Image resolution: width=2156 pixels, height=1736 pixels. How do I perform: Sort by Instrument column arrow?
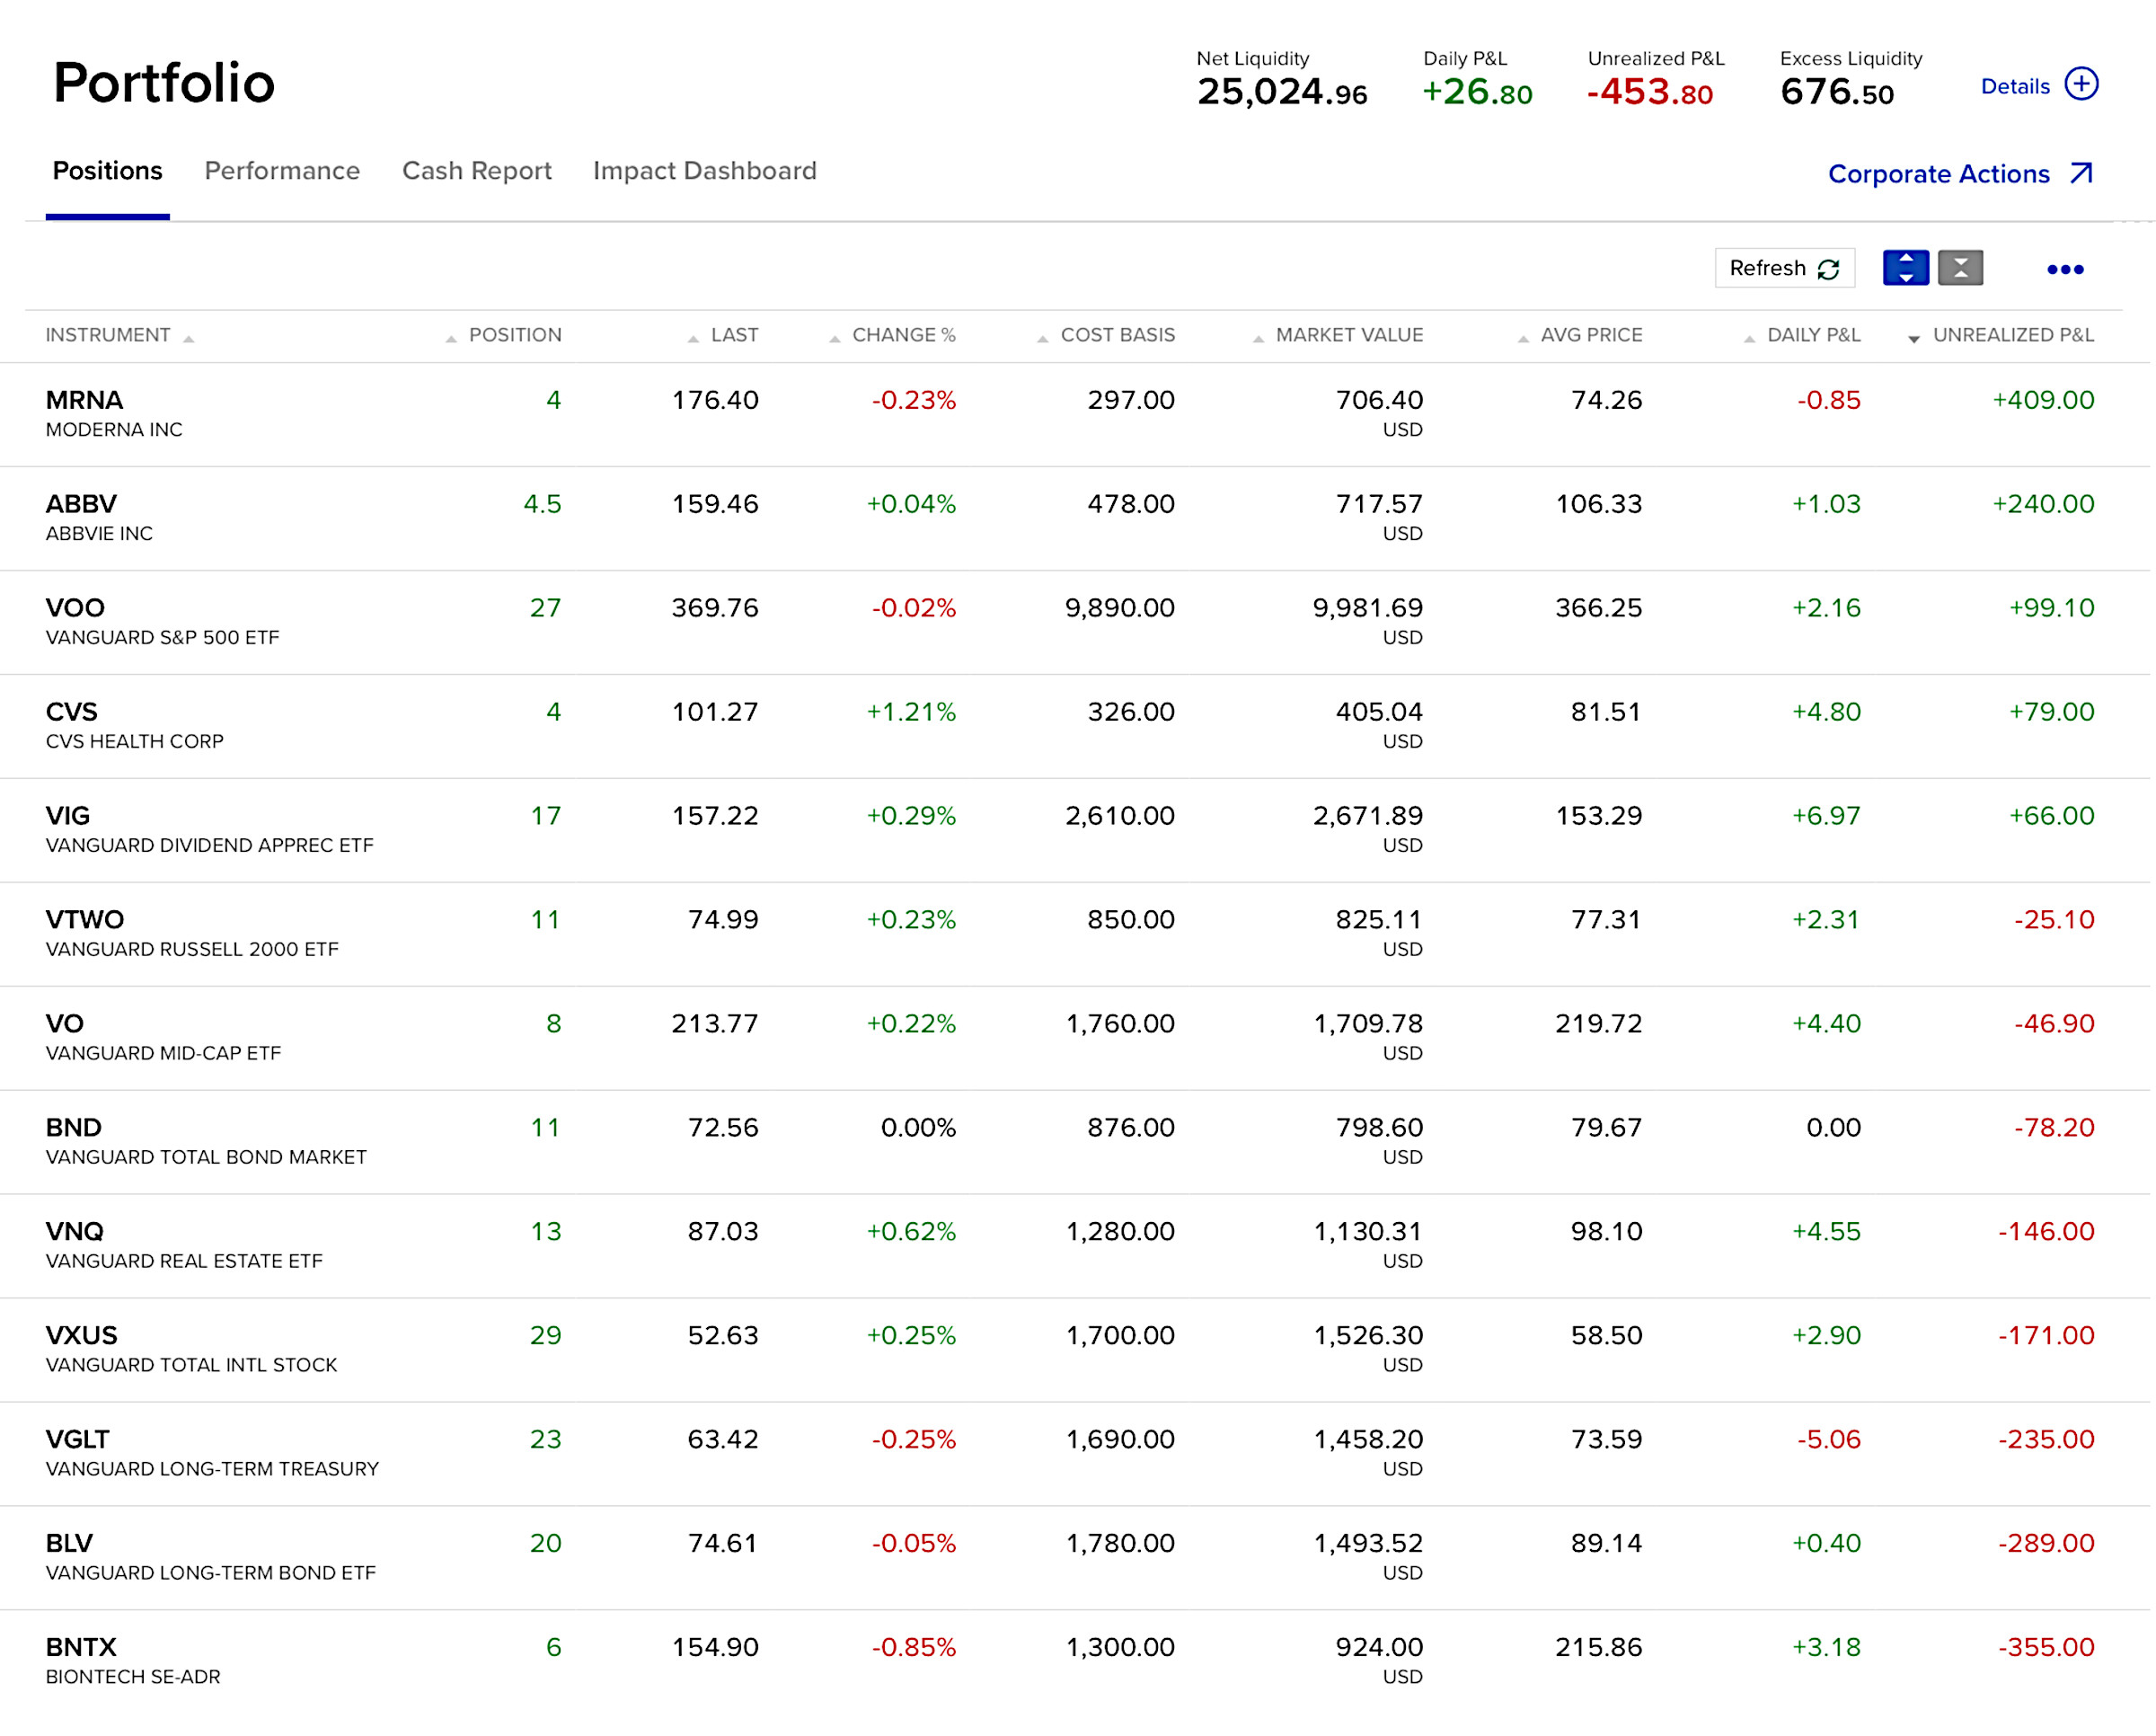coord(189,338)
